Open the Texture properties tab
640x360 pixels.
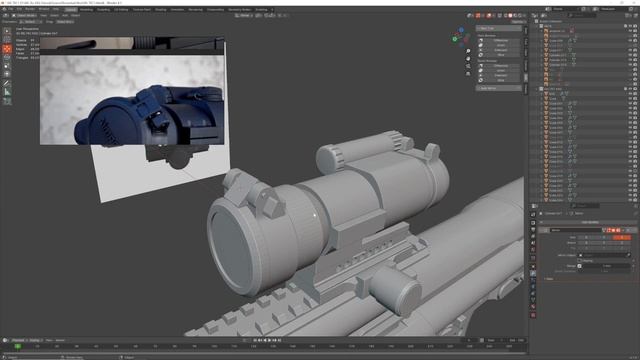533,315
